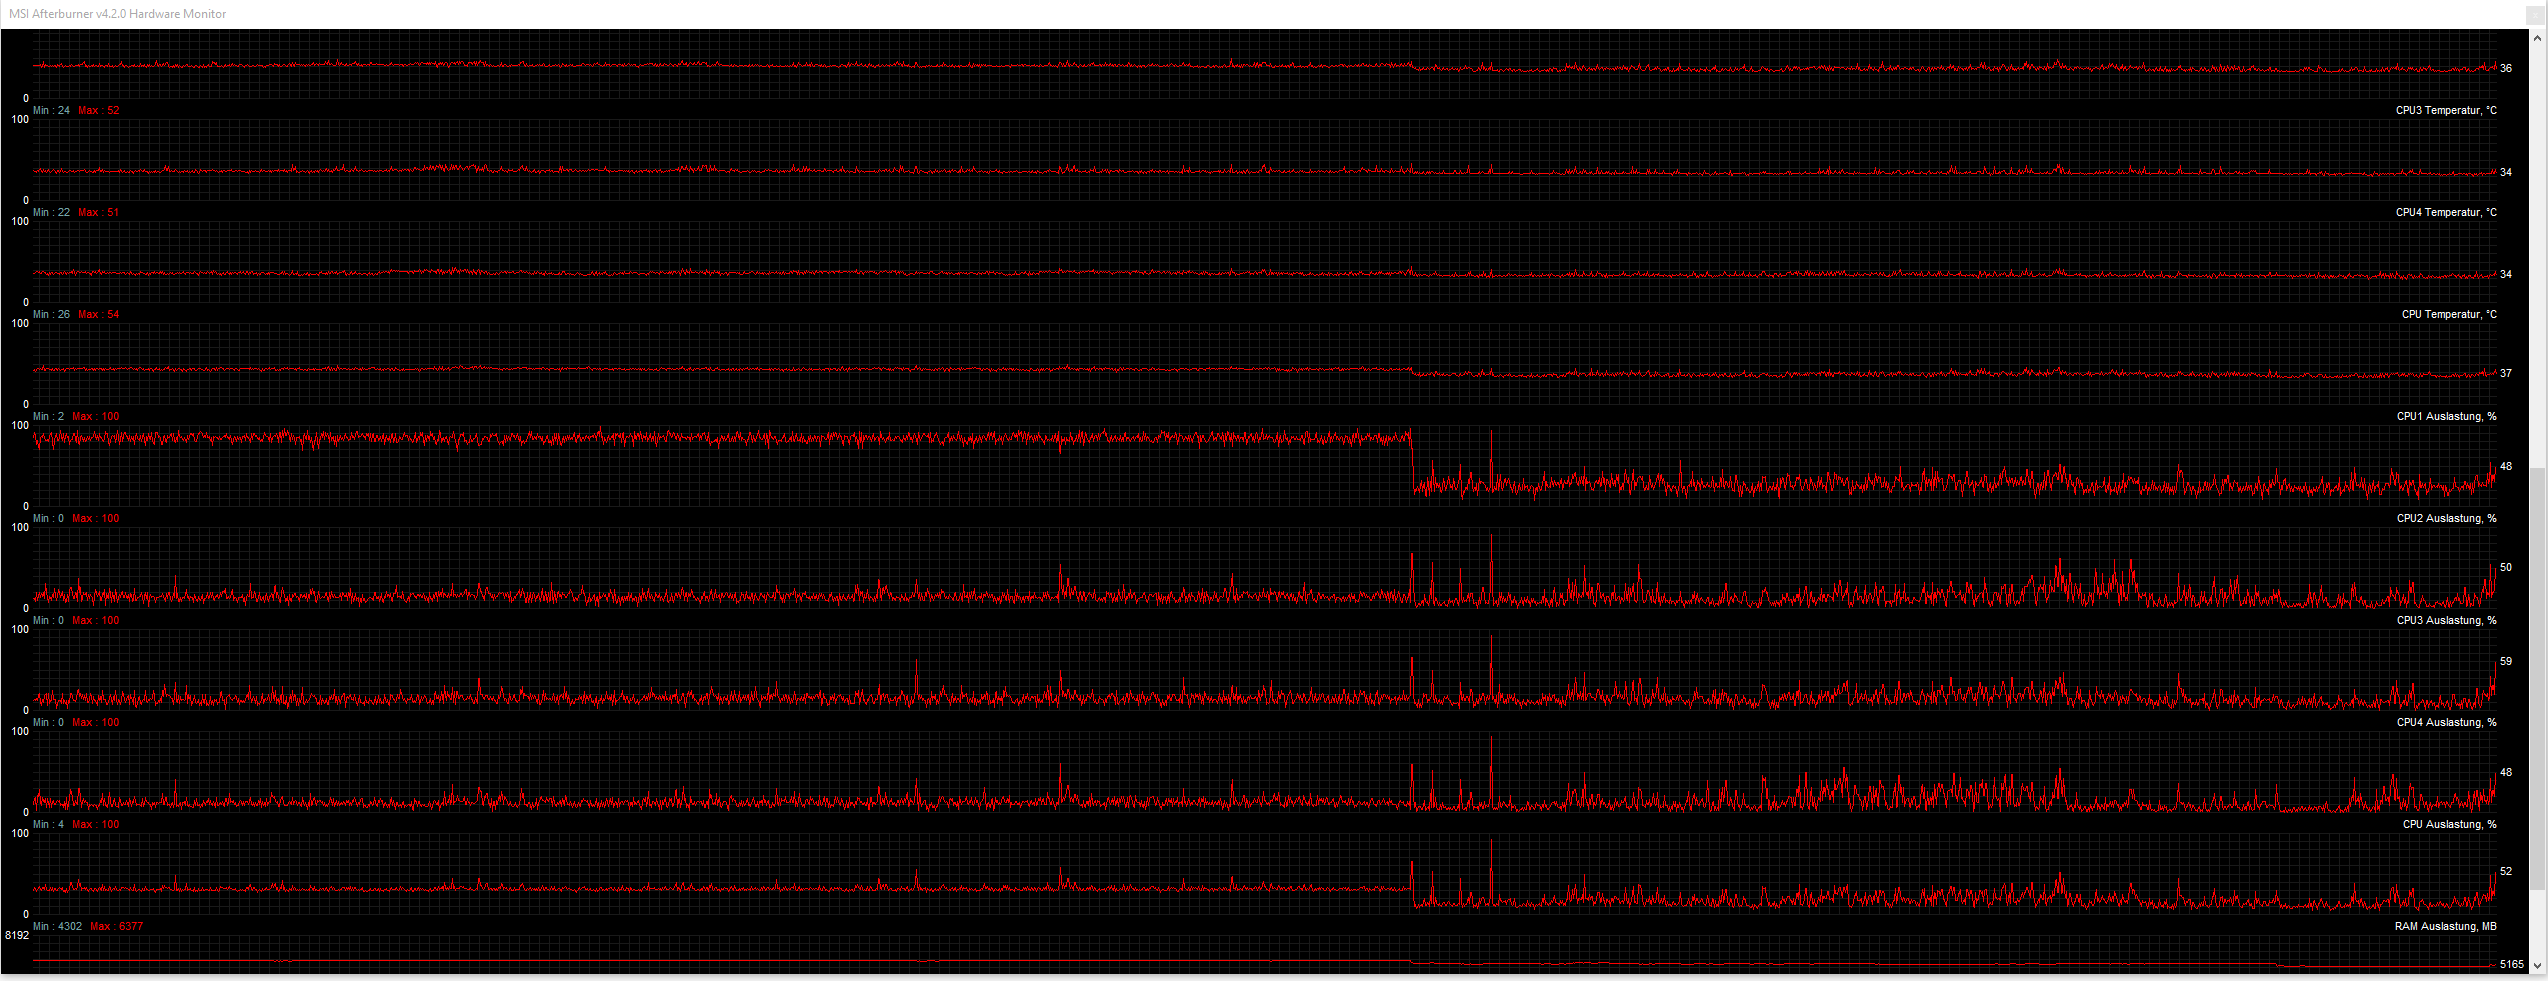Image resolution: width=2548 pixels, height=981 pixels.
Task: Click the CPU3 Auslastung current value 59
Action: [2506, 661]
